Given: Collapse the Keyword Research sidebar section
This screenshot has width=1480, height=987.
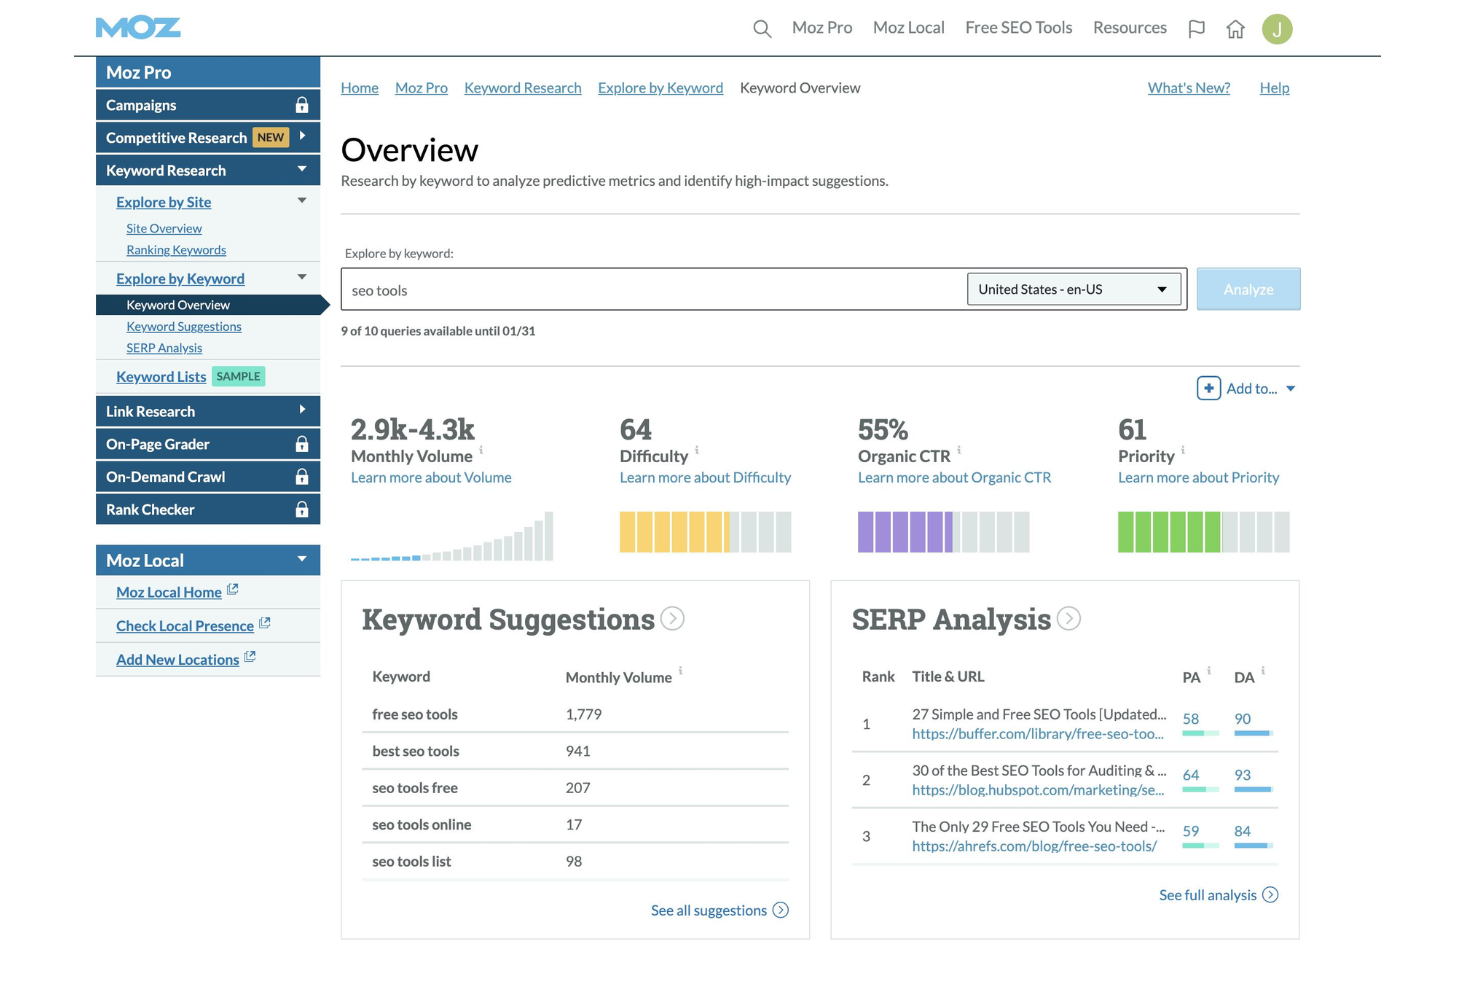Looking at the screenshot, I should [x=302, y=169].
